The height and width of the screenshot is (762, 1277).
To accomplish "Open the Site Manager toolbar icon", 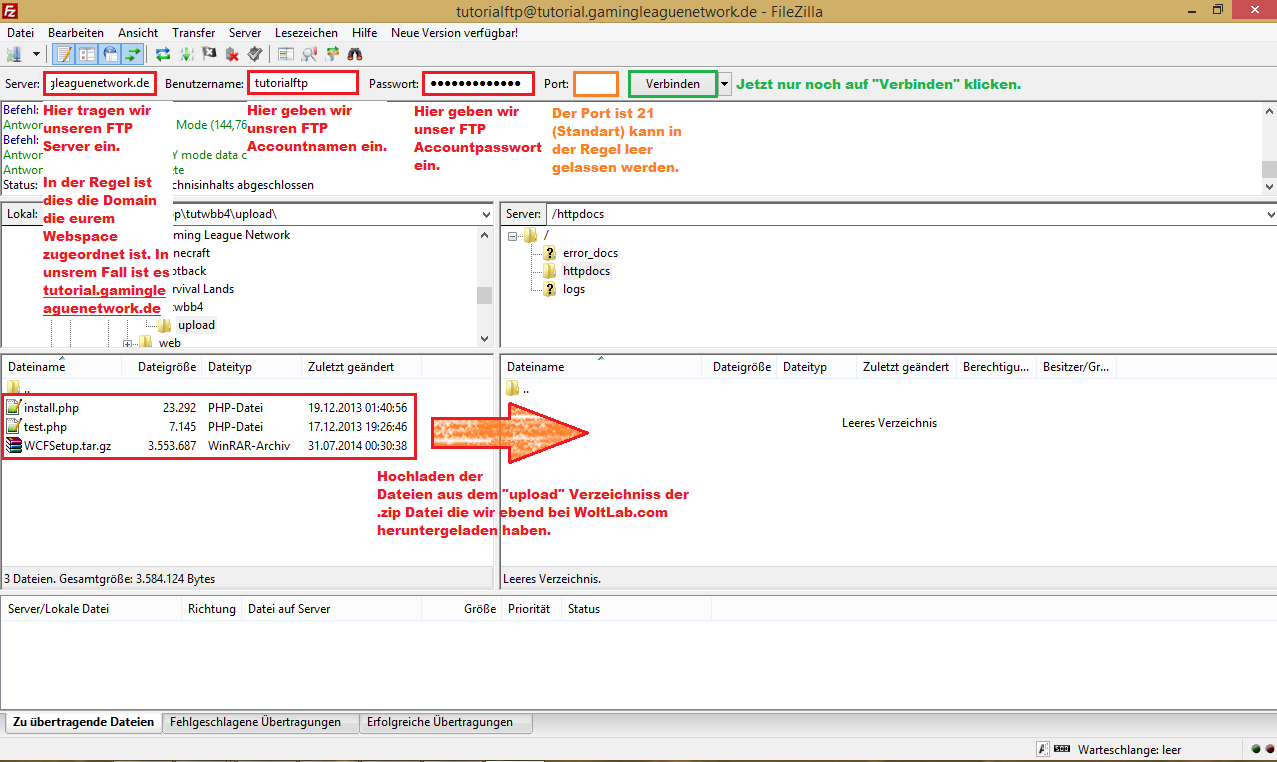I will click(x=14, y=54).
